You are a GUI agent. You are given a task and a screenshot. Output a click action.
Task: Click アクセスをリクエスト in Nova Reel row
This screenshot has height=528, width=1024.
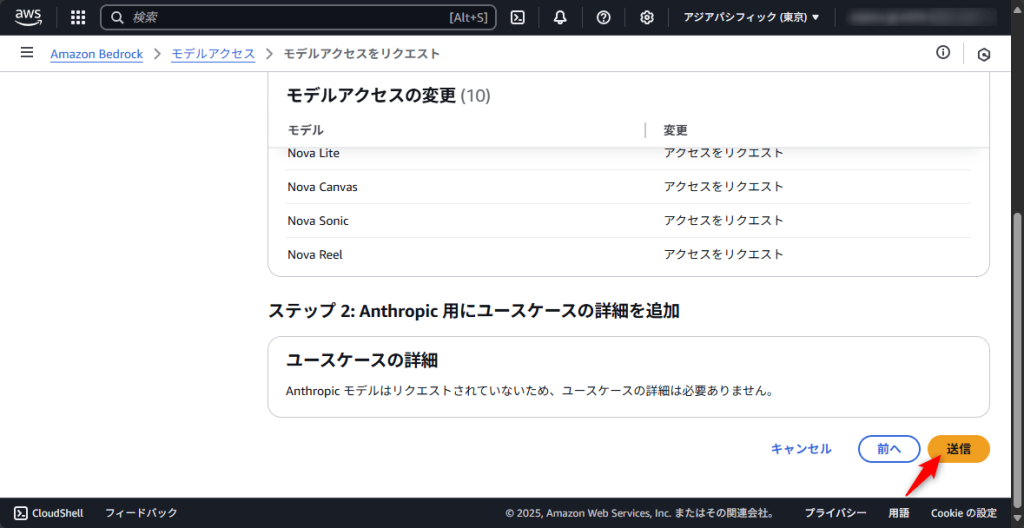(x=723, y=255)
